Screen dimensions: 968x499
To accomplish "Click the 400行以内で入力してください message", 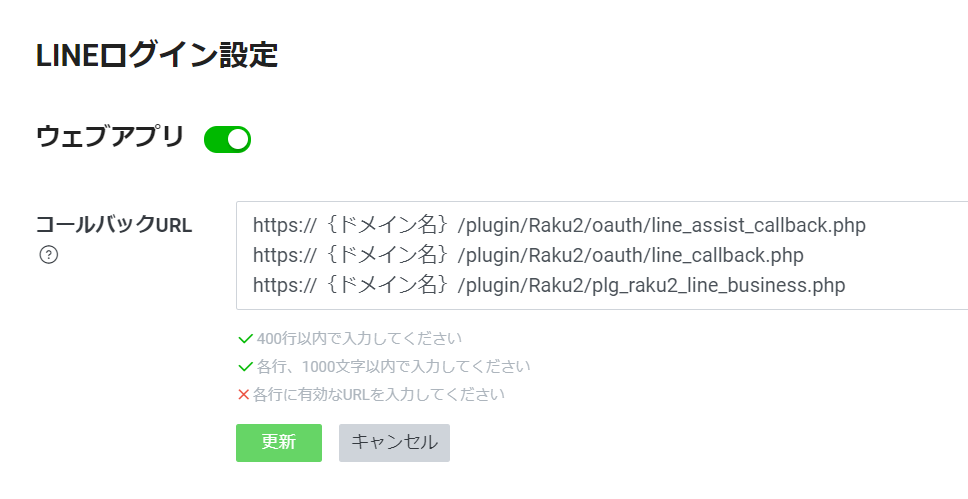I will pyautogui.click(x=359, y=338).
